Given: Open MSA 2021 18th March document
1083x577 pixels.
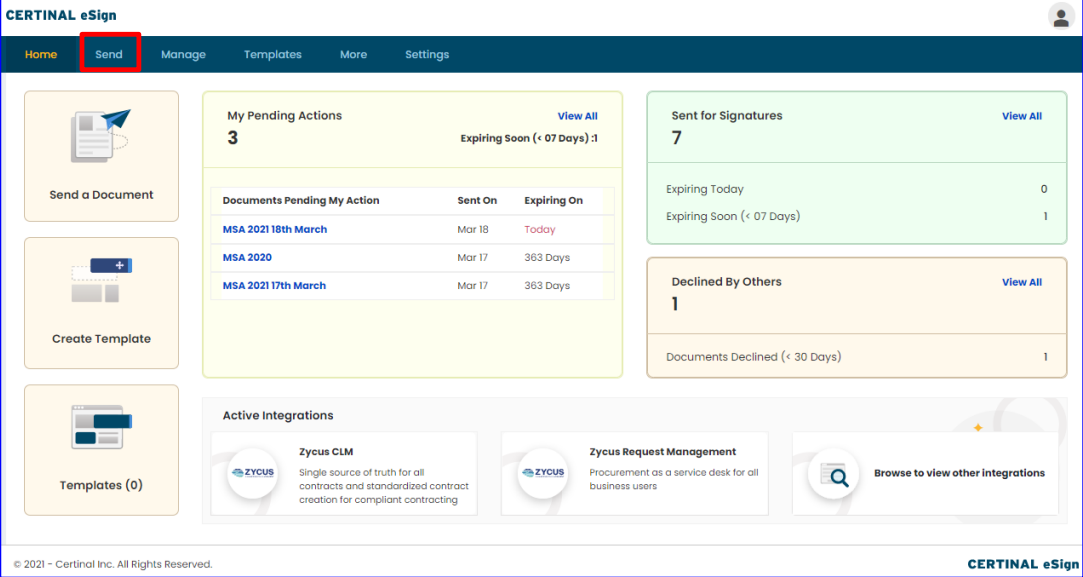Looking at the screenshot, I should click(x=275, y=230).
